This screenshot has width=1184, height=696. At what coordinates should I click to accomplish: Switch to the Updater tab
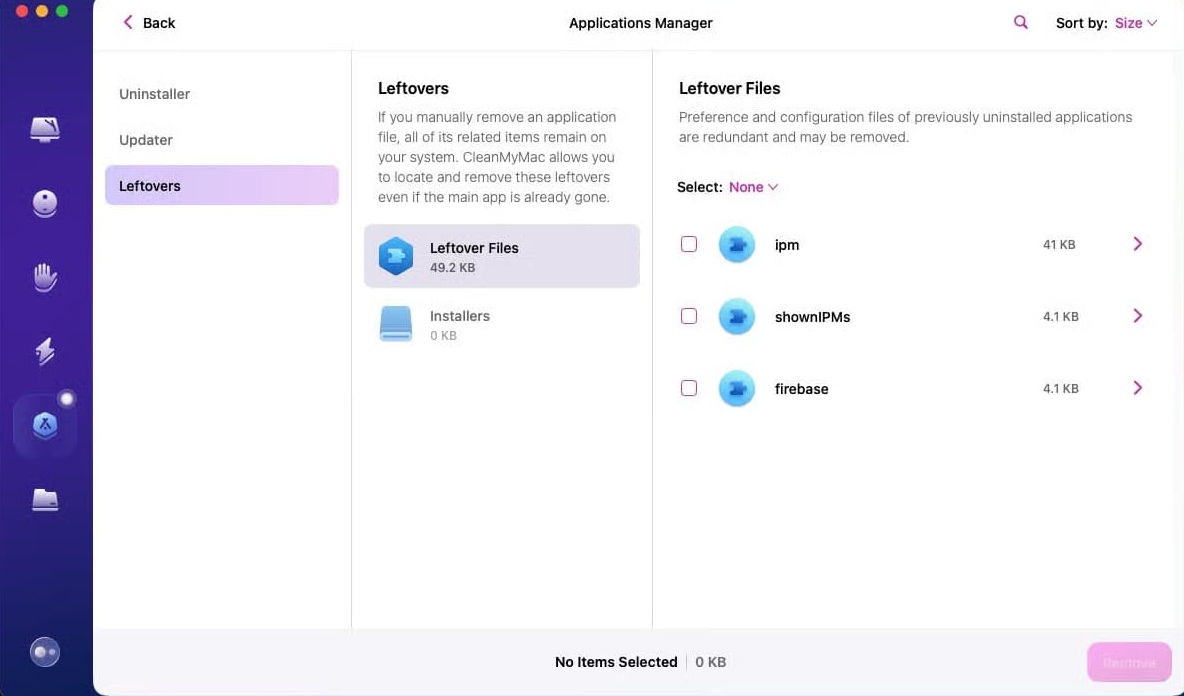pos(222,140)
